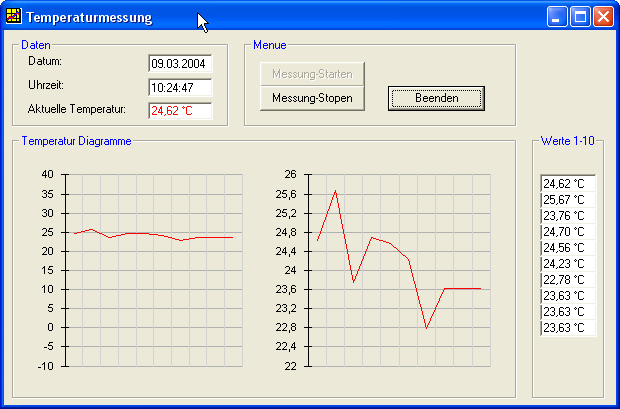Image resolution: width=620 pixels, height=409 pixels.
Task: Click the 24,56 °C value in Werte list
Action: tap(568, 248)
